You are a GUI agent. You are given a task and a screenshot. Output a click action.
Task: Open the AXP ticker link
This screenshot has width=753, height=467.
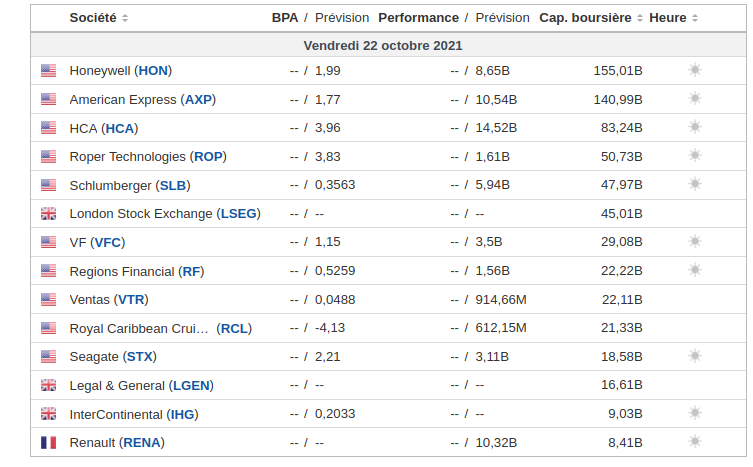(199, 99)
